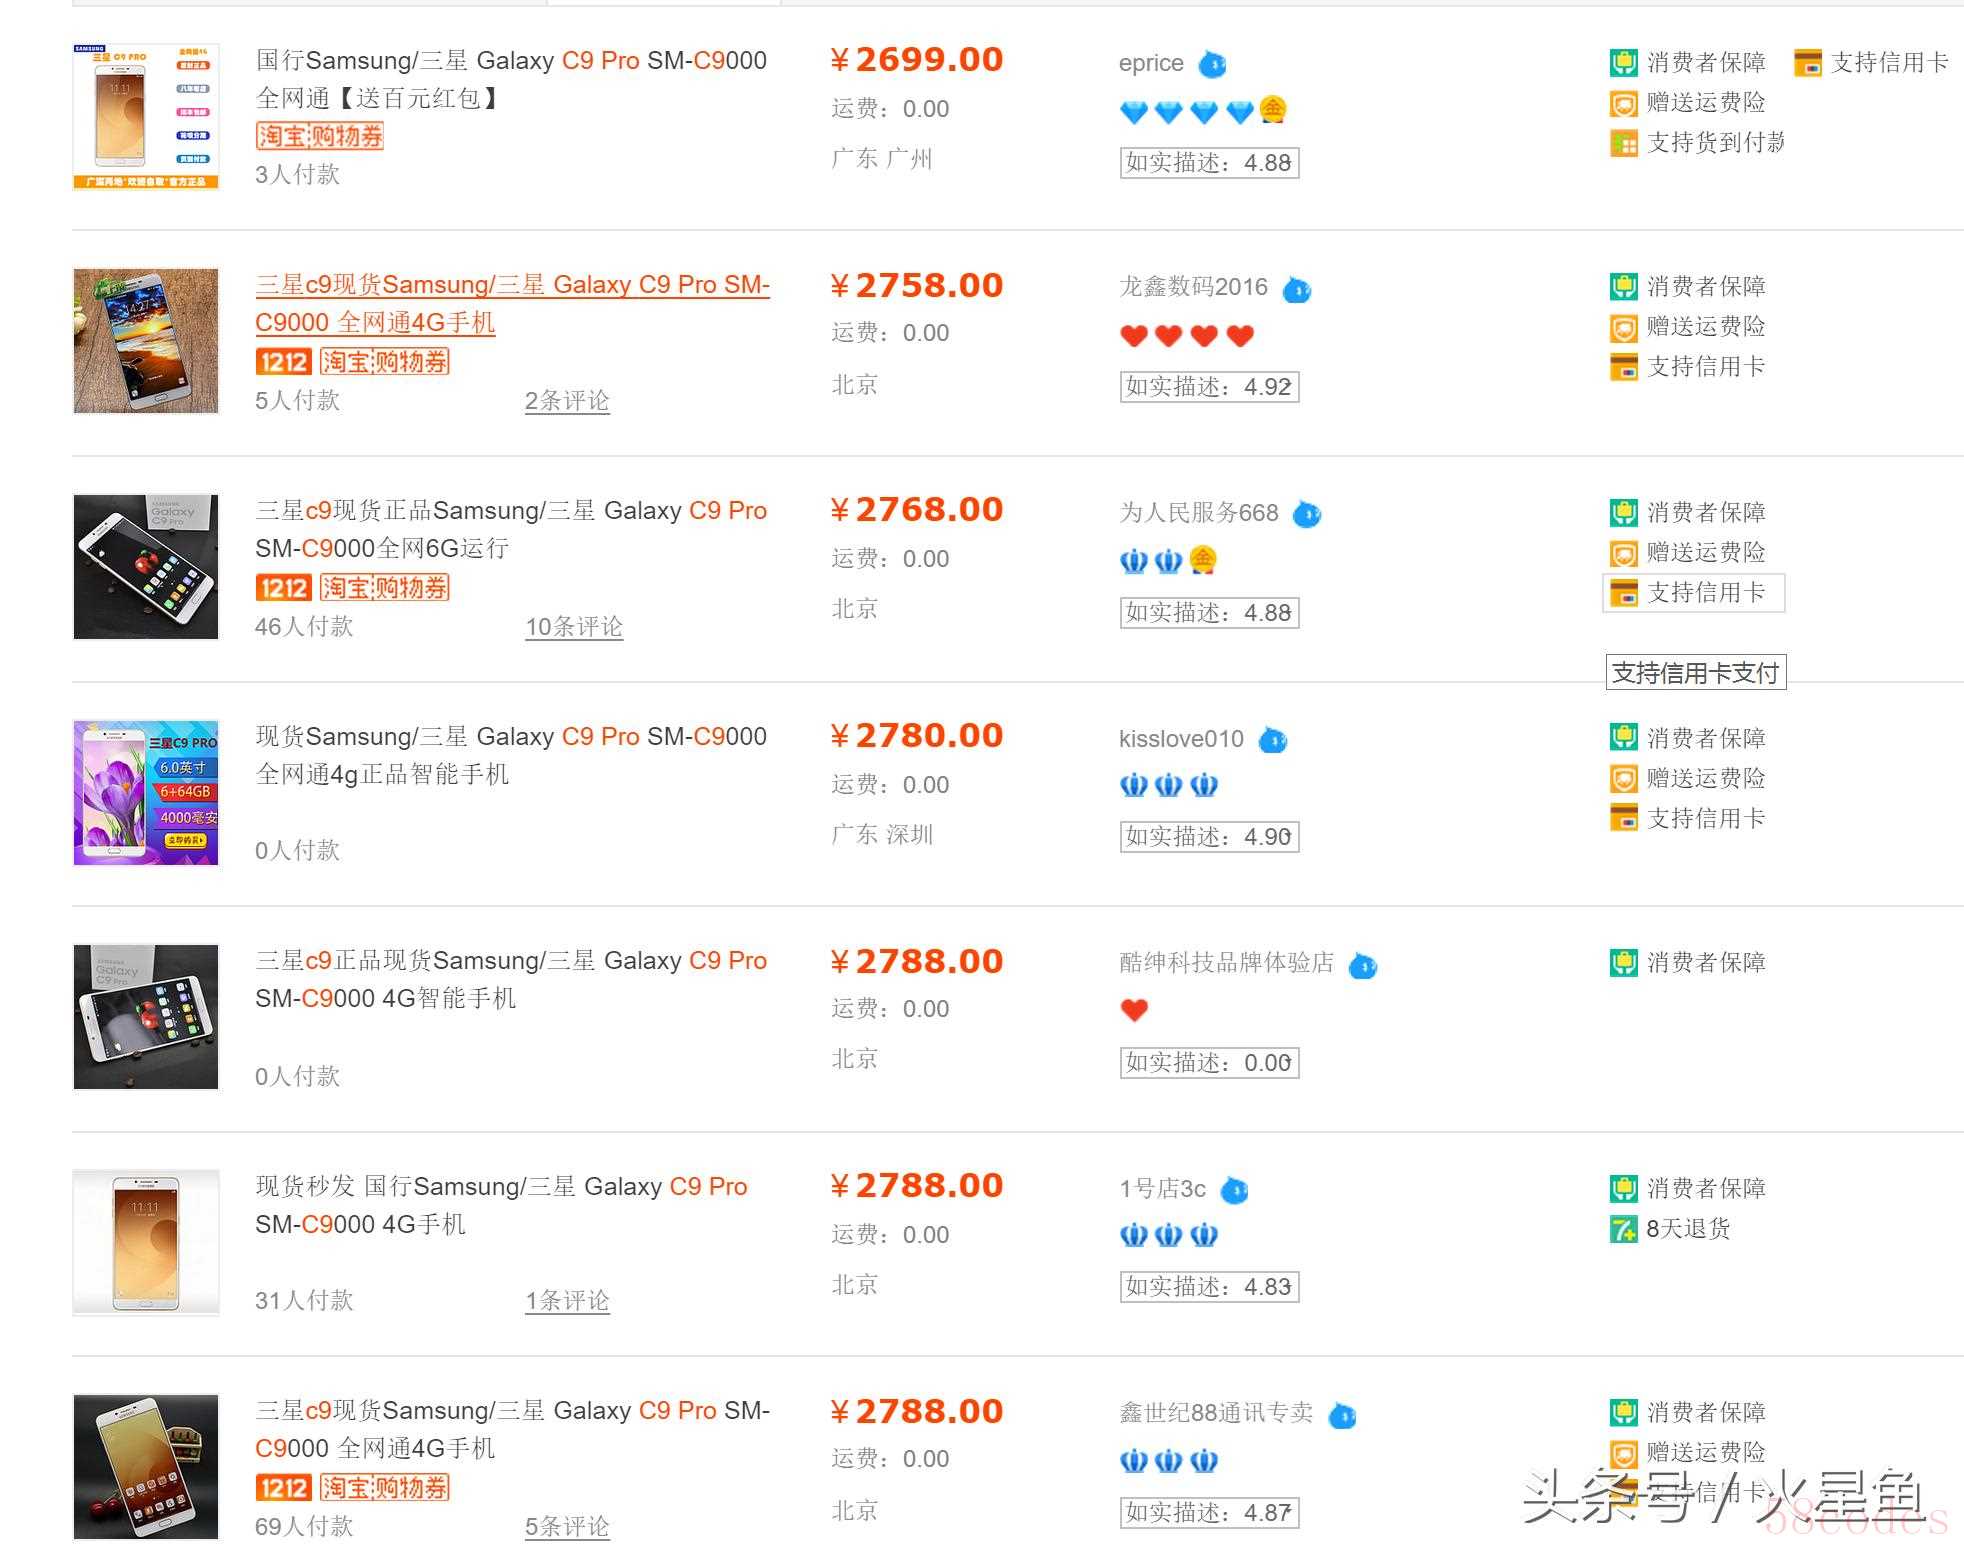Click the 1212 badge under the ¥2758 listing
The height and width of the screenshot is (1547, 1964).
click(284, 362)
